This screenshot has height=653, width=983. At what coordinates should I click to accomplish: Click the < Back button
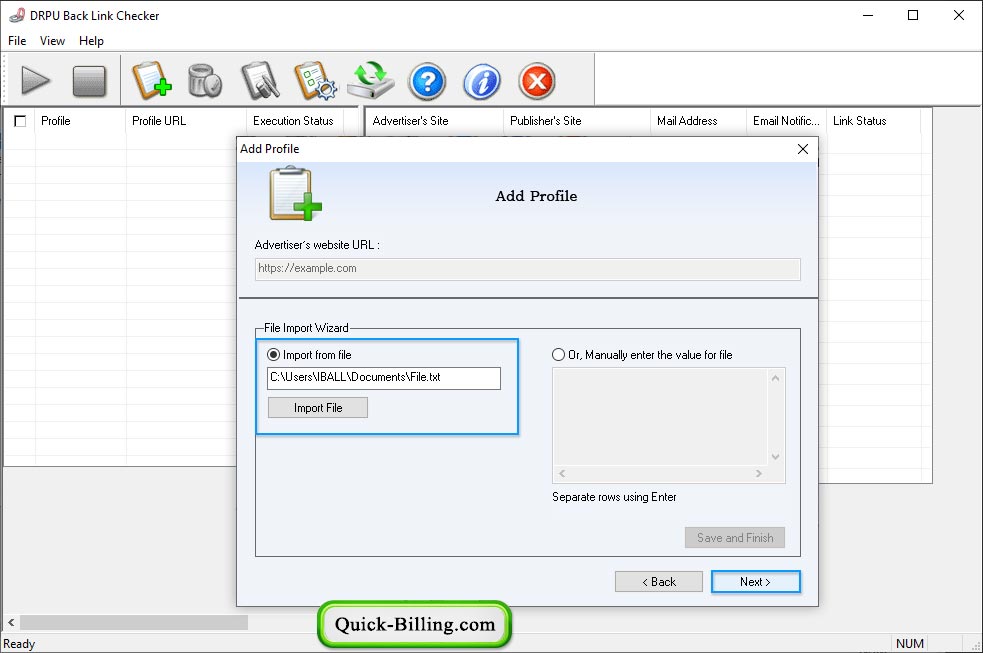click(x=659, y=582)
